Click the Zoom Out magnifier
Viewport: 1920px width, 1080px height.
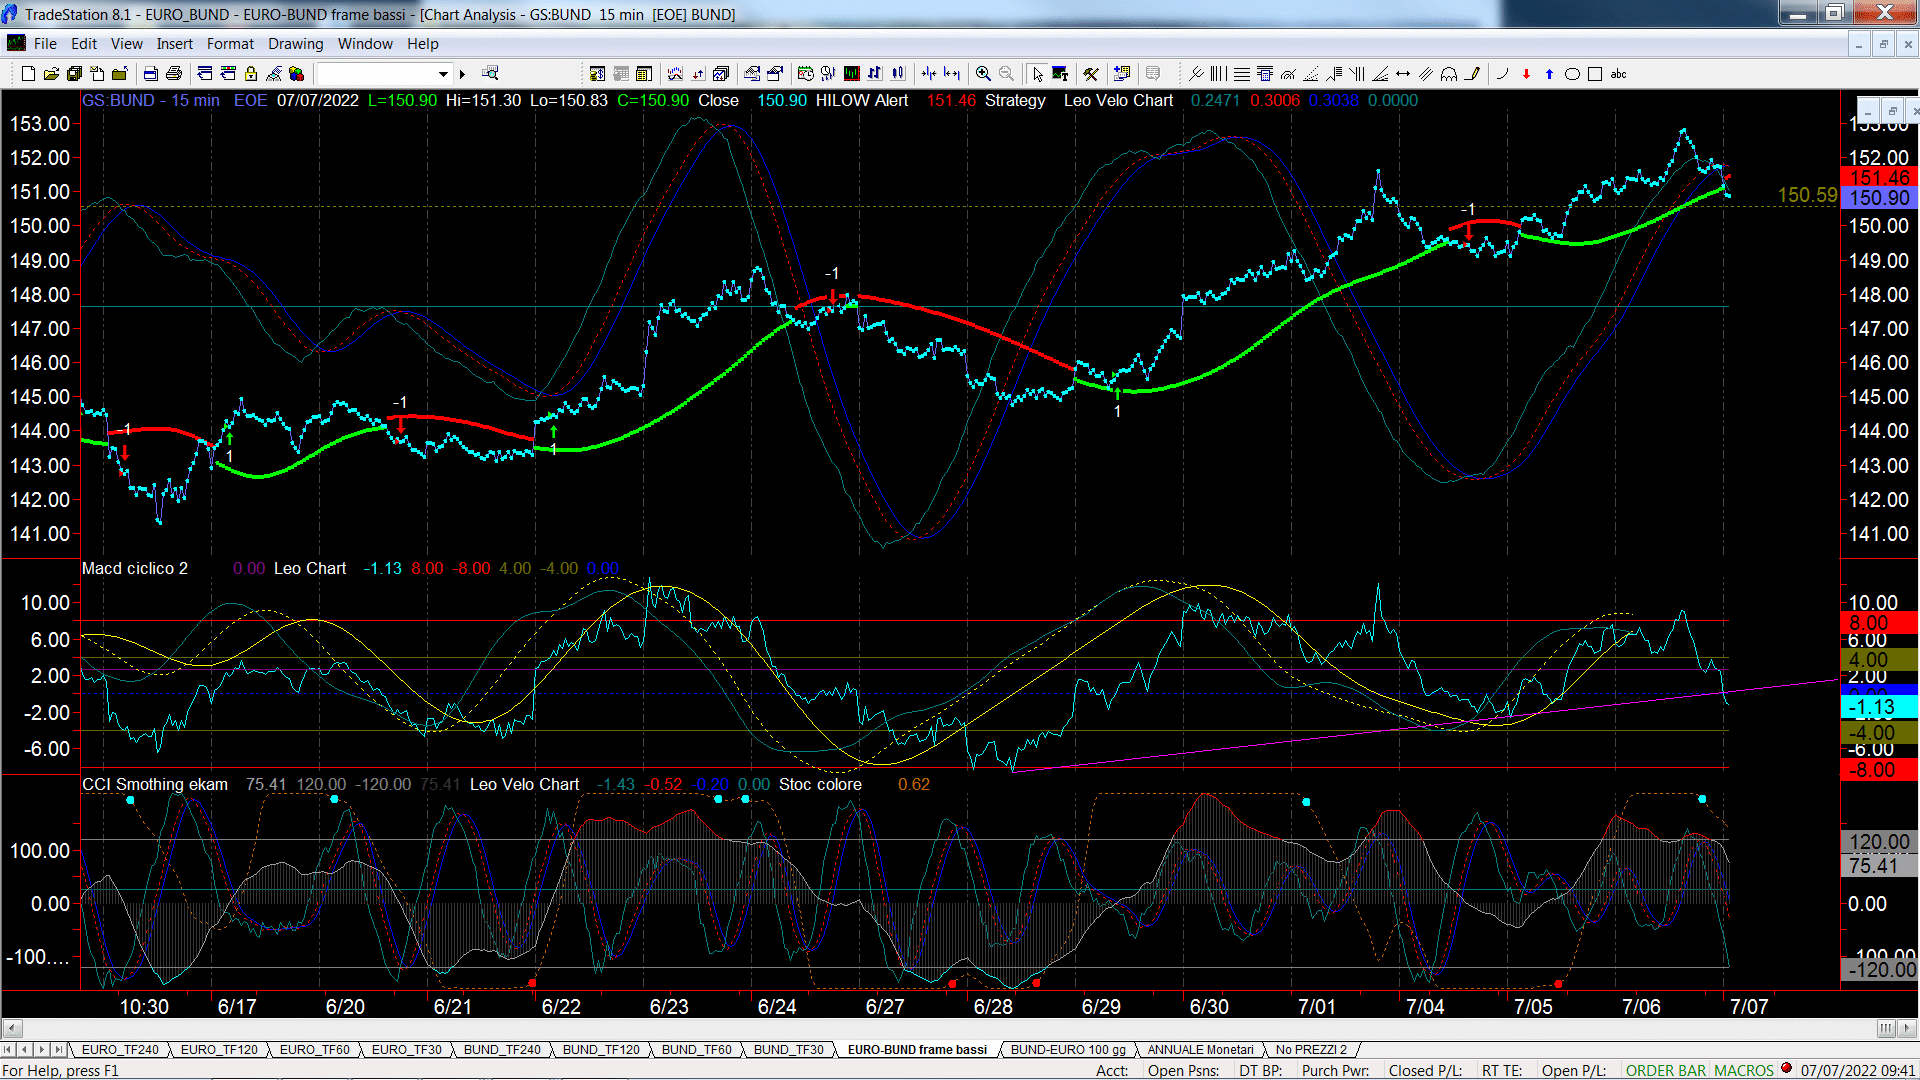click(1006, 73)
